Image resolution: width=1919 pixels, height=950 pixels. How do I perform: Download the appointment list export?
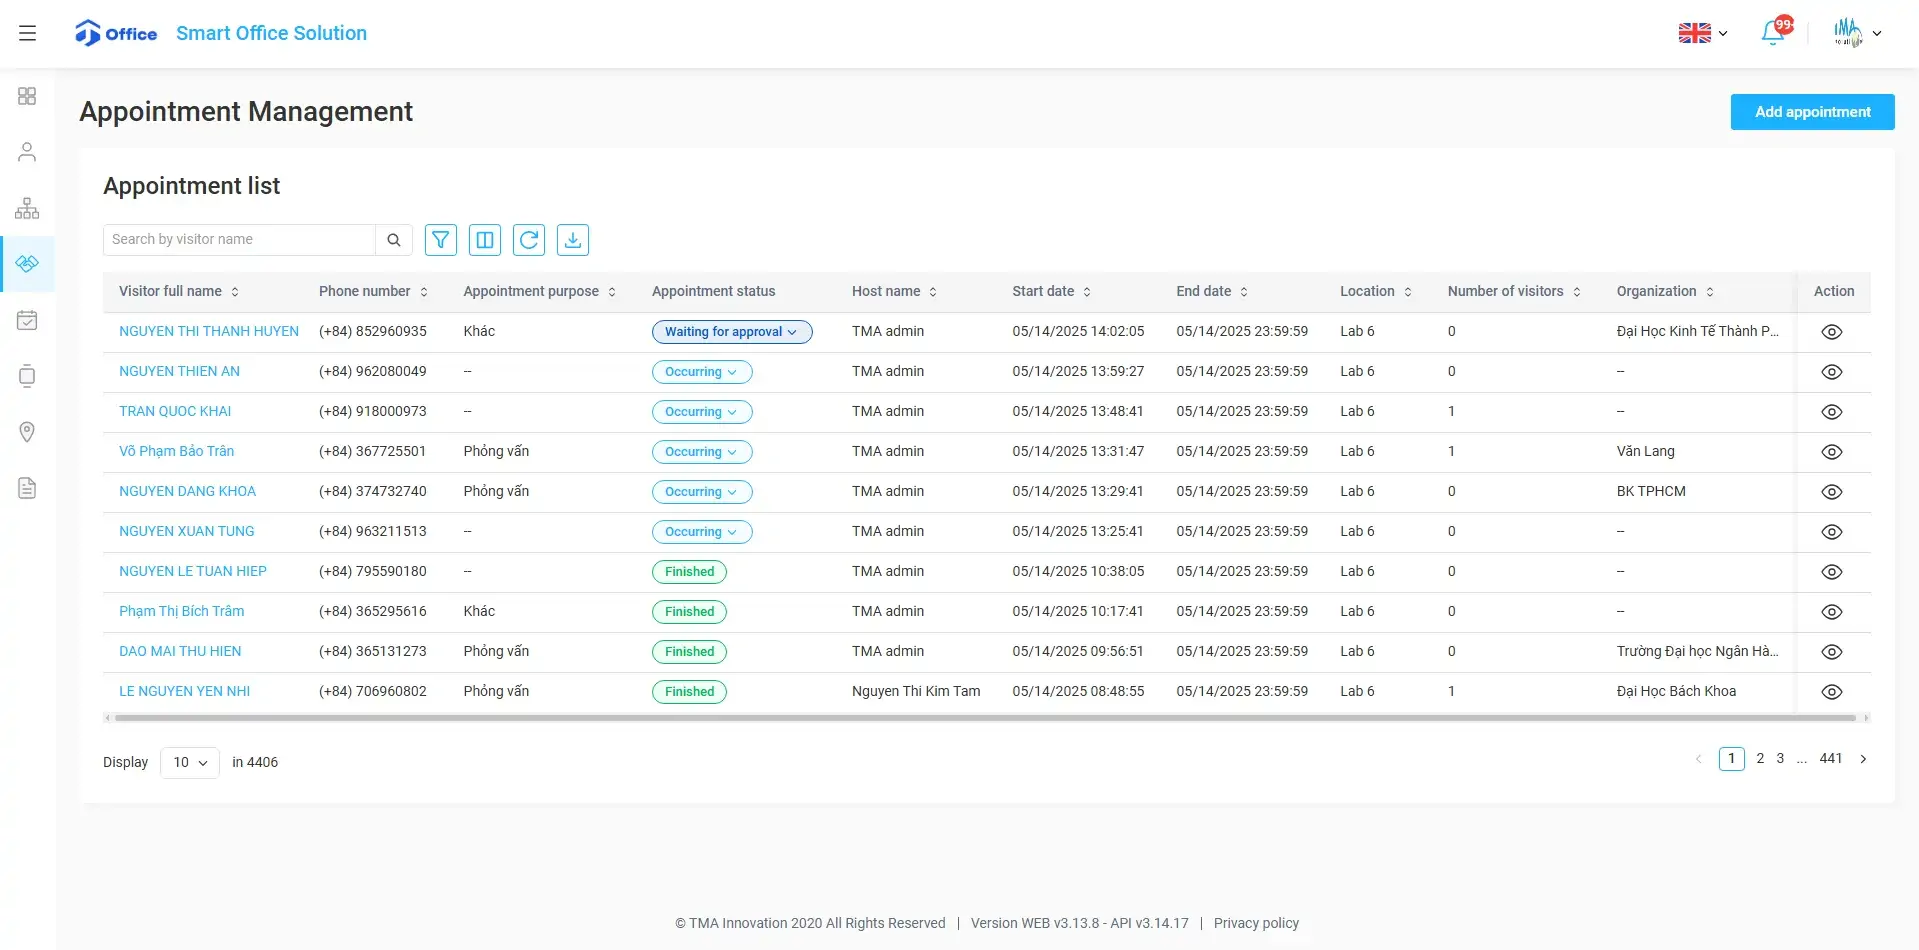point(573,240)
